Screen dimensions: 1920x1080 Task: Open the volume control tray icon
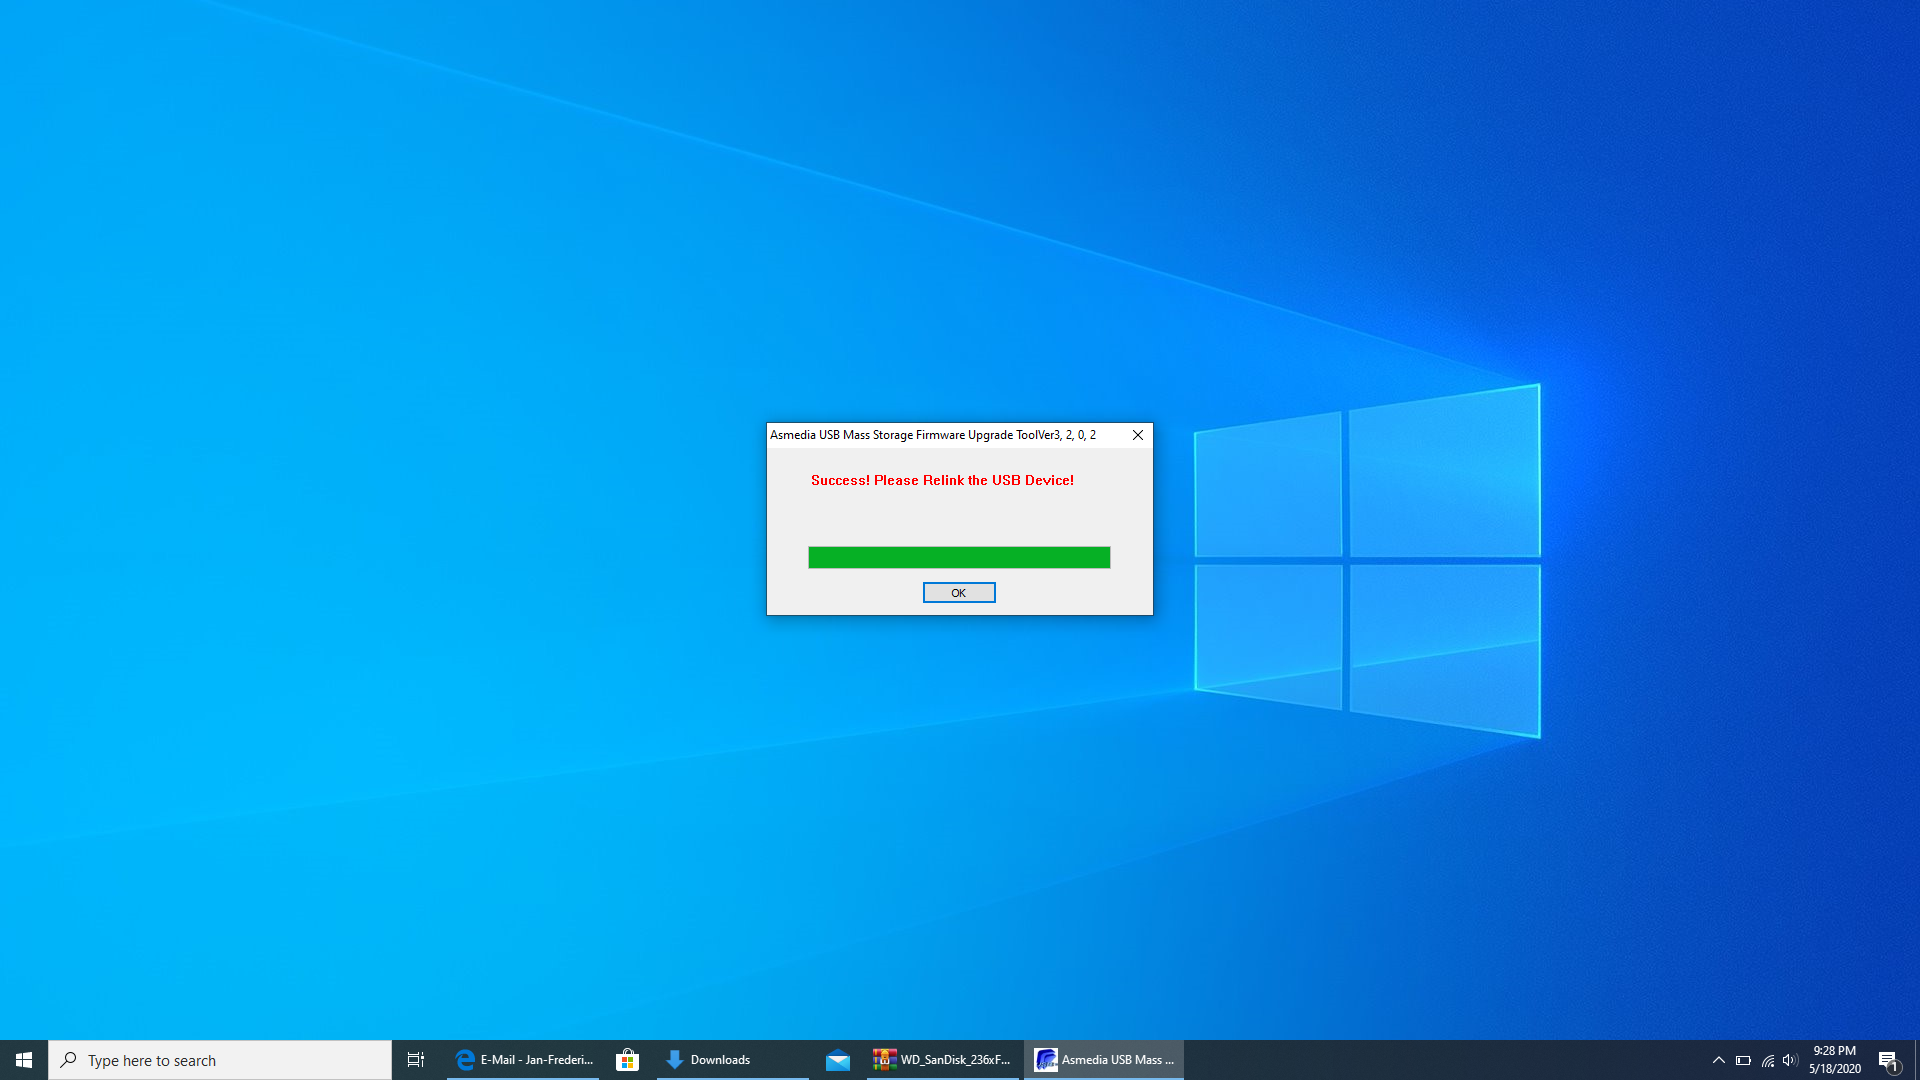pyautogui.click(x=1791, y=1060)
